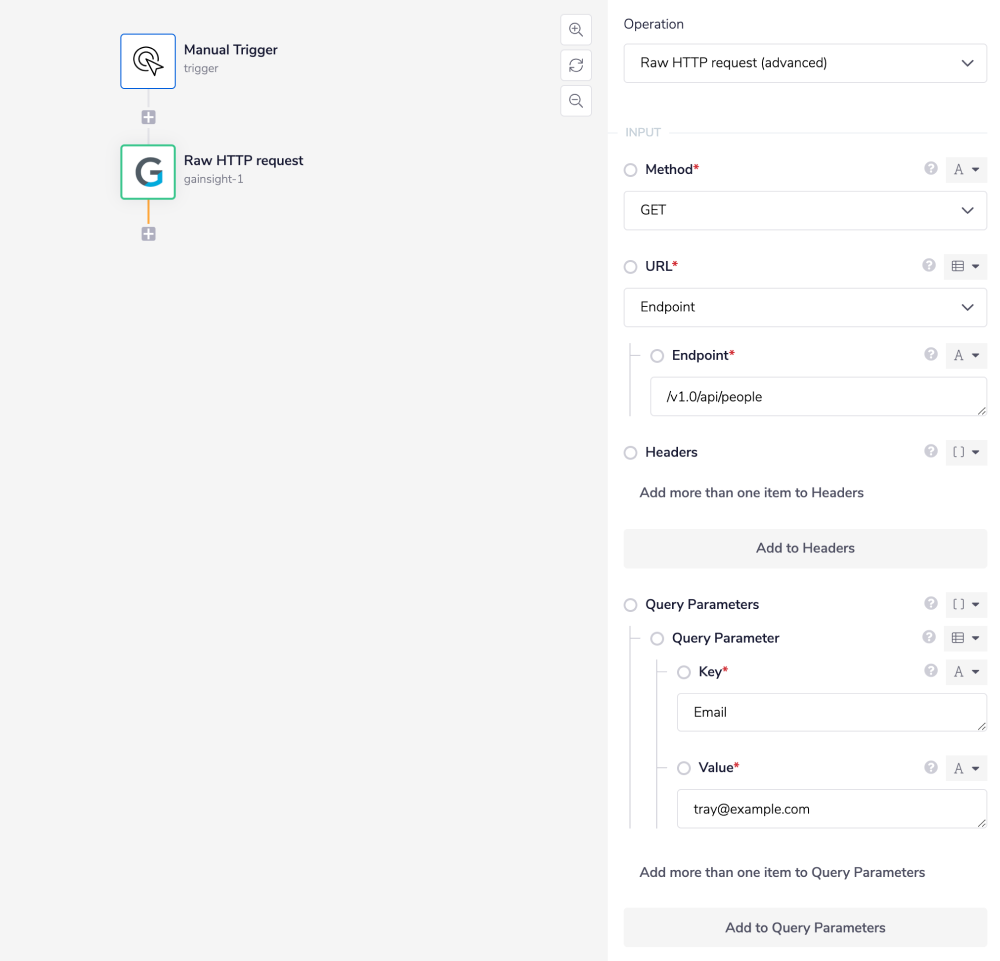Click the zoom in magnifier icon
The image size is (1000, 961).
pos(576,30)
